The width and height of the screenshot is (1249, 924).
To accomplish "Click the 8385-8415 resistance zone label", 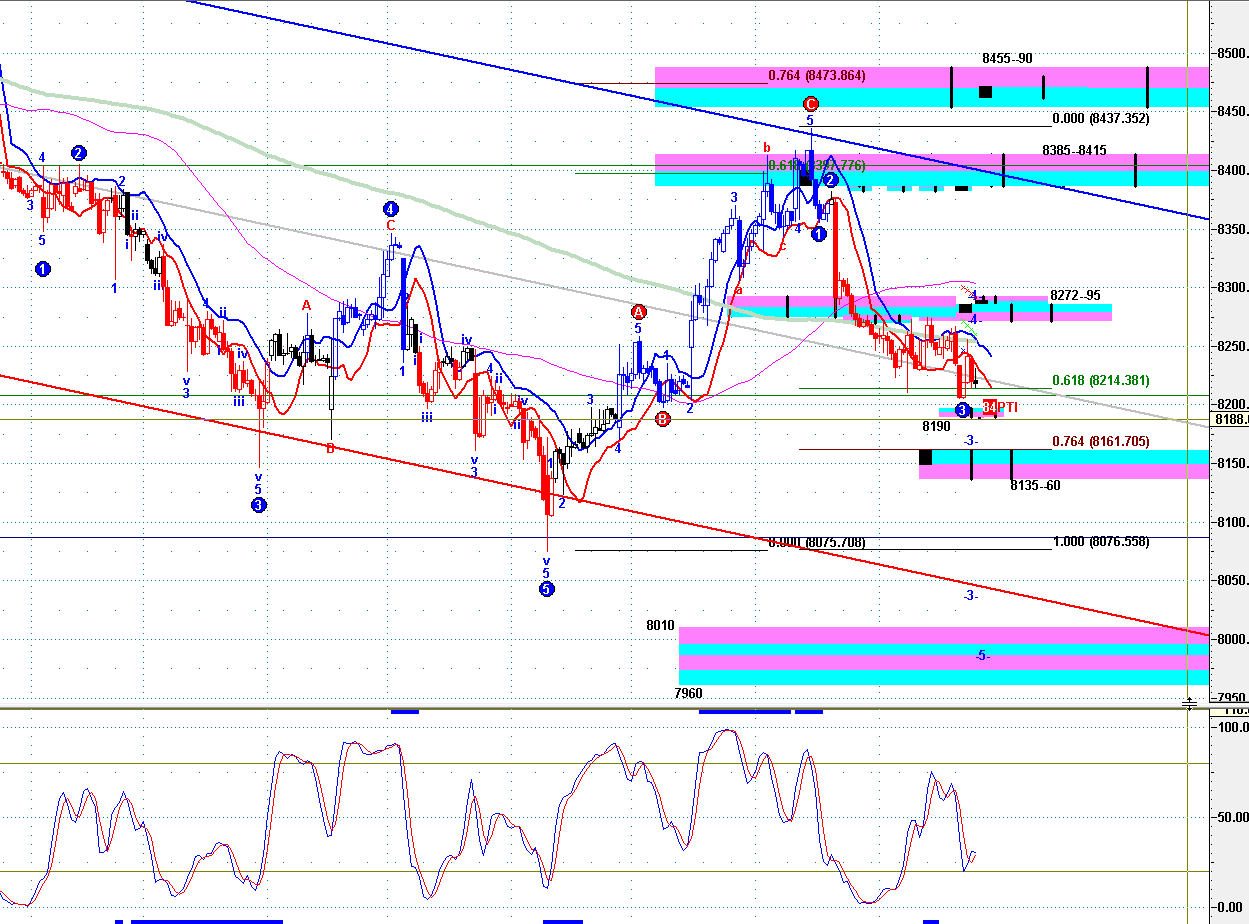I will tap(1074, 151).
